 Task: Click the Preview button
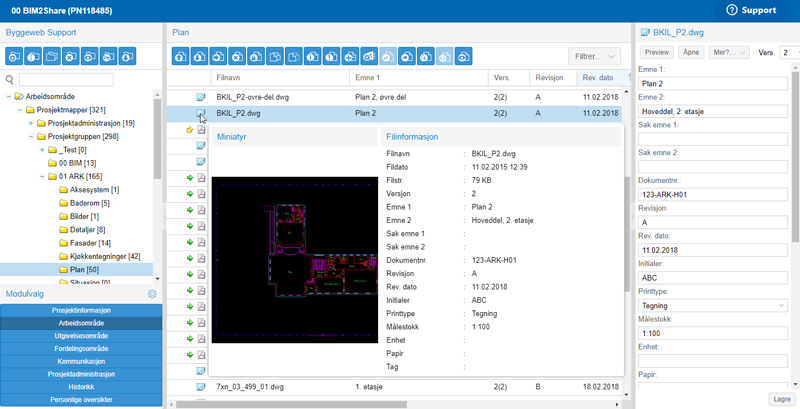[657, 52]
